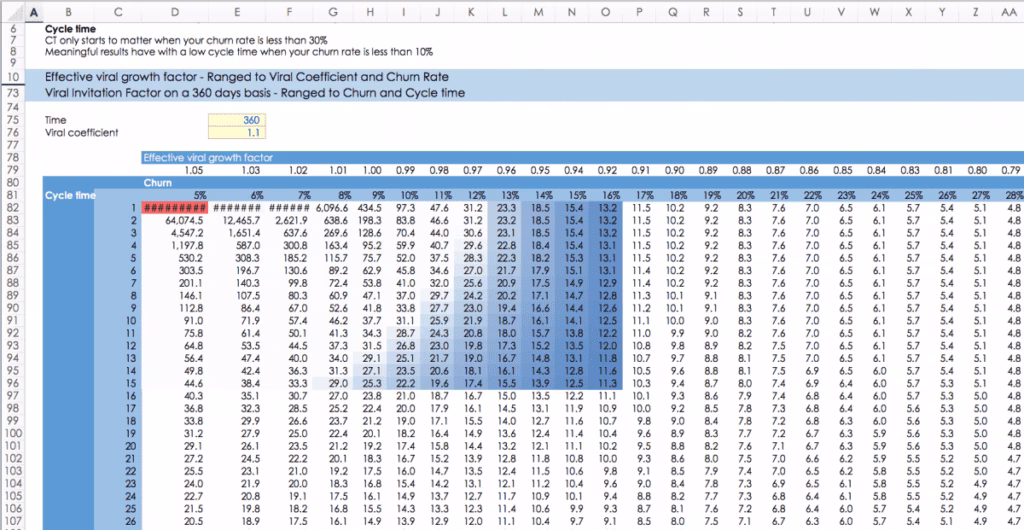The height and width of the screenshot is (530, 1024).
Task: Click 'Meaningful results have with a low cycle time' line
Action: 240,52
